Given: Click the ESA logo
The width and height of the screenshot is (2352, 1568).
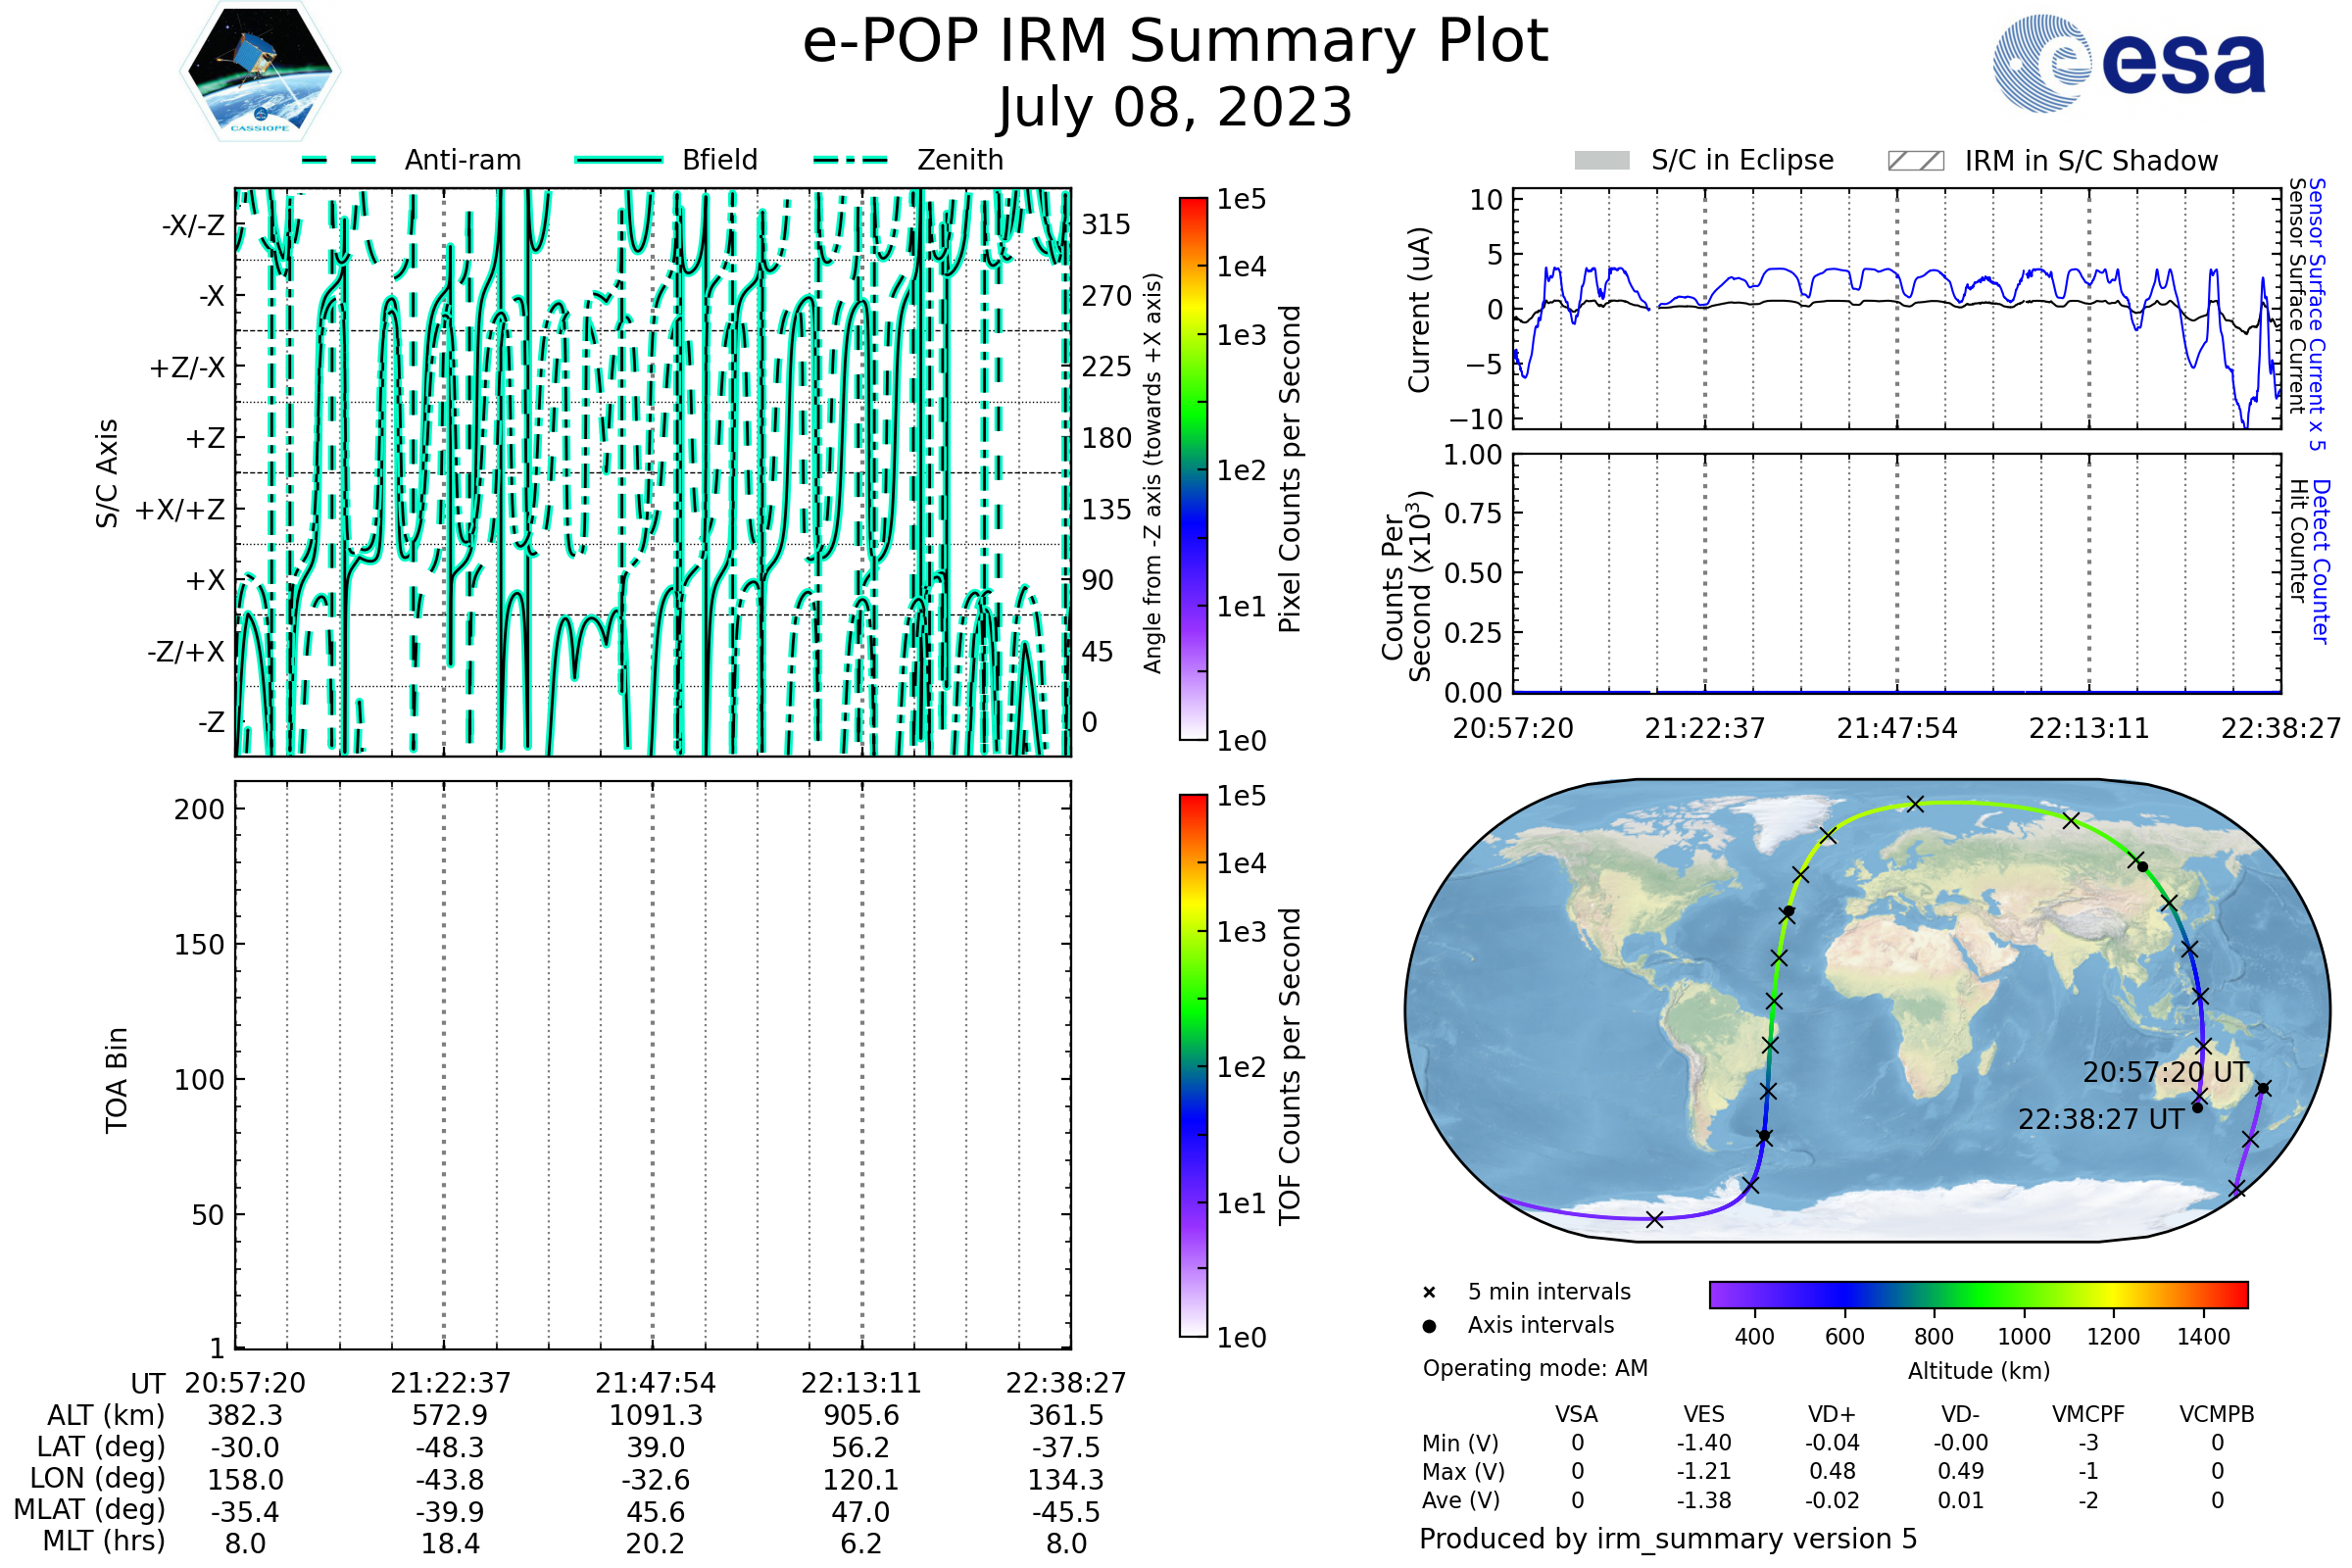Looking at the screenshot, I should pyautogui.click(x=2130, y=62).
